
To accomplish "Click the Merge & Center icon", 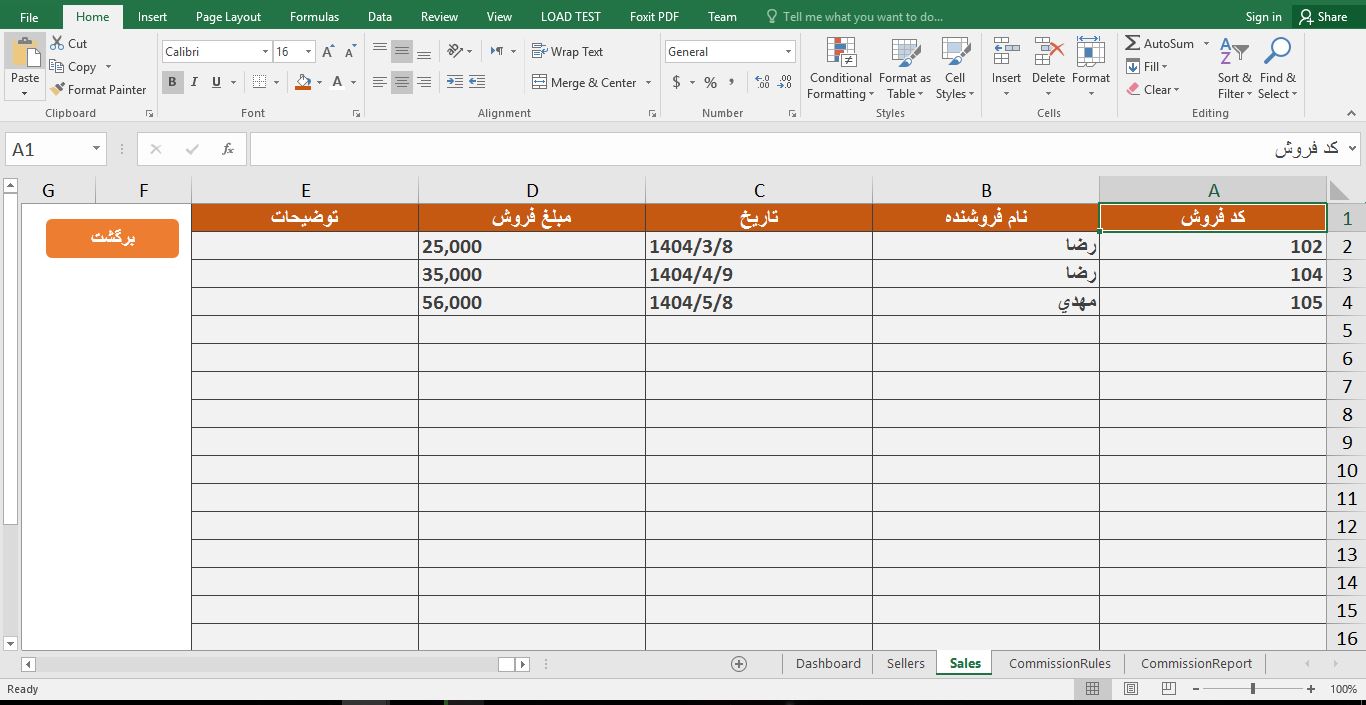I will [x=540, y=83].
